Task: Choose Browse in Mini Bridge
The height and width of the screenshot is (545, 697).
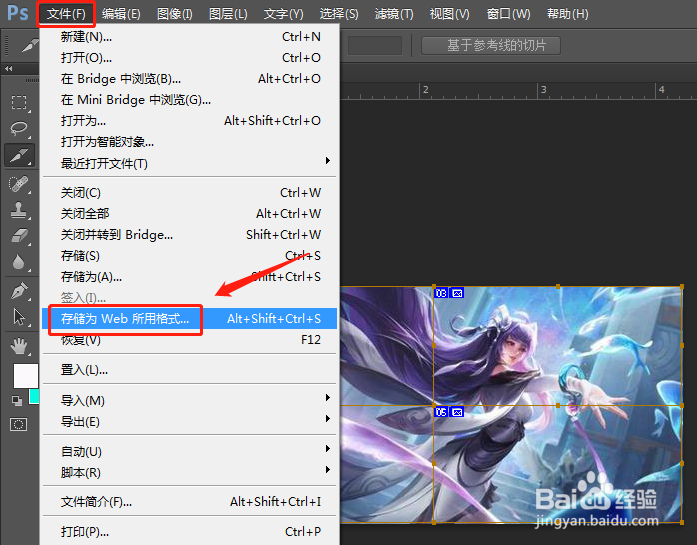Action: point(189,100)
